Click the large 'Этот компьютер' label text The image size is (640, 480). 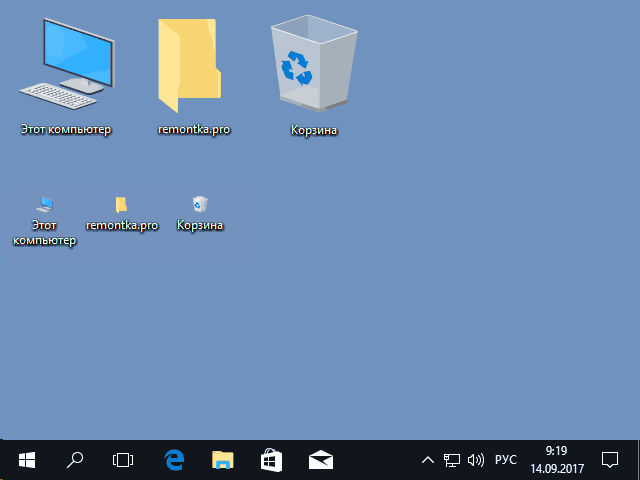(66, 130)
